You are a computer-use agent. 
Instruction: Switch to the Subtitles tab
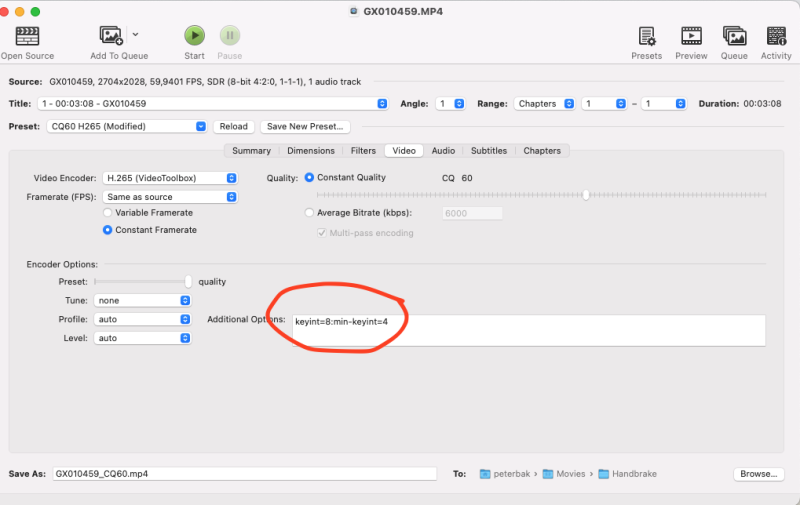point(489,150)
